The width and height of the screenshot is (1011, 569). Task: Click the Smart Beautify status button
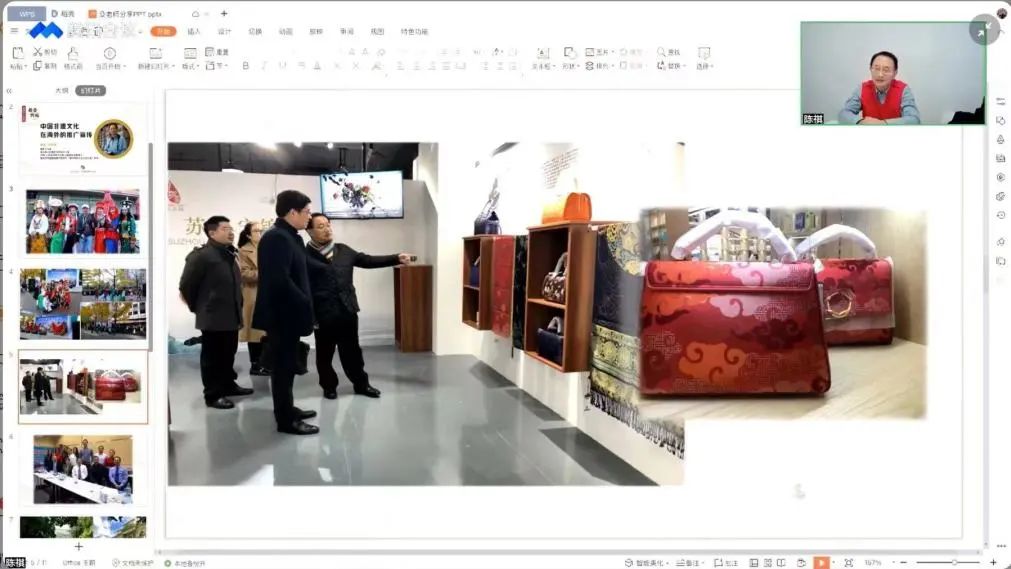click(647, 563)
